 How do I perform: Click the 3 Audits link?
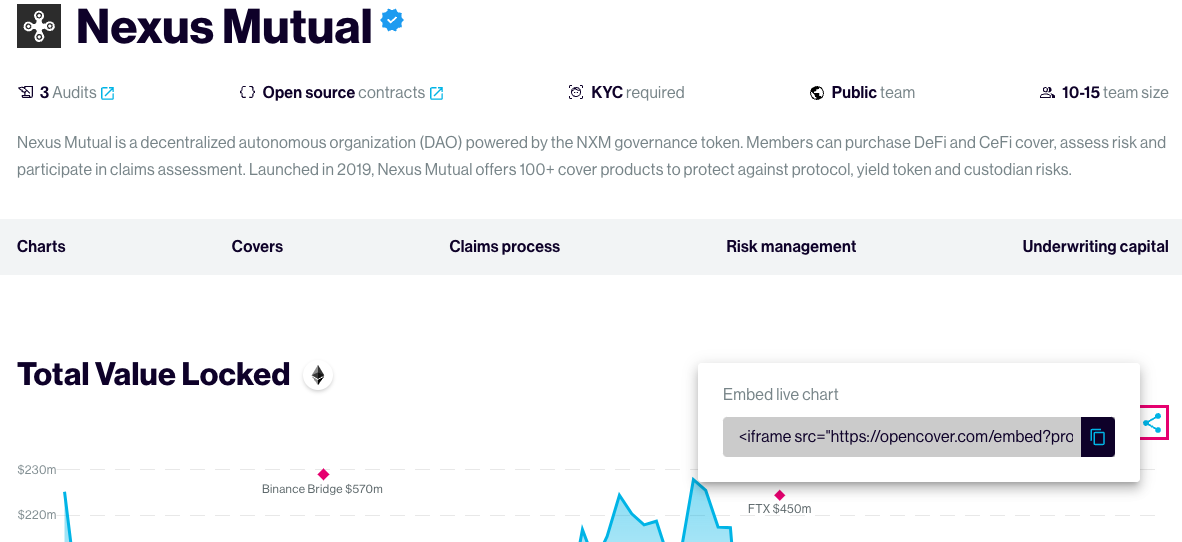coord(67,93)
